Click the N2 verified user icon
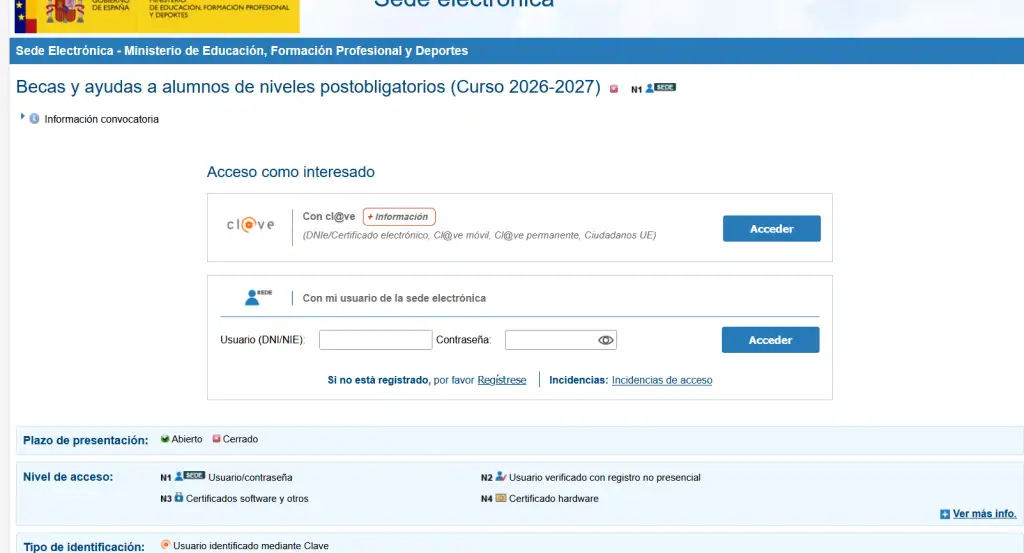The image size is (1024, 553). (x=501, y=477)
